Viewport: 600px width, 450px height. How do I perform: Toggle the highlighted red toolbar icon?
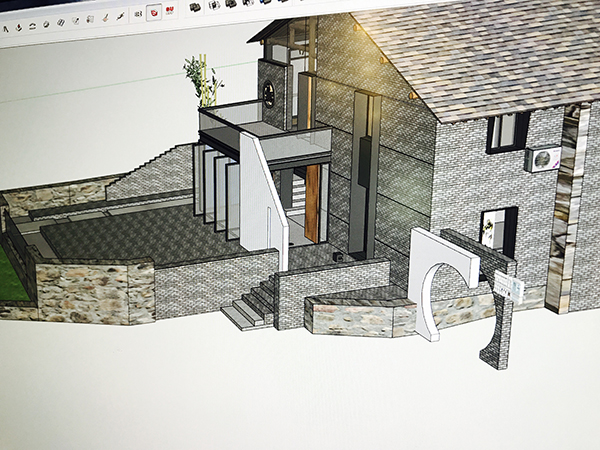click(154, 13)
